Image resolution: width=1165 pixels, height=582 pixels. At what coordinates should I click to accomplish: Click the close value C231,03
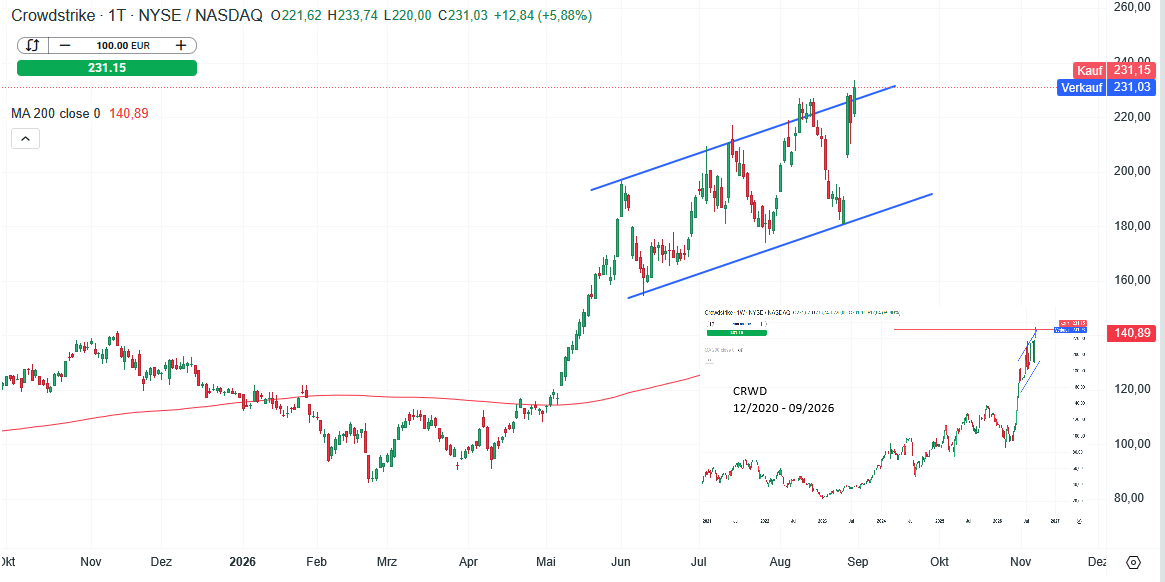(462, 16)
